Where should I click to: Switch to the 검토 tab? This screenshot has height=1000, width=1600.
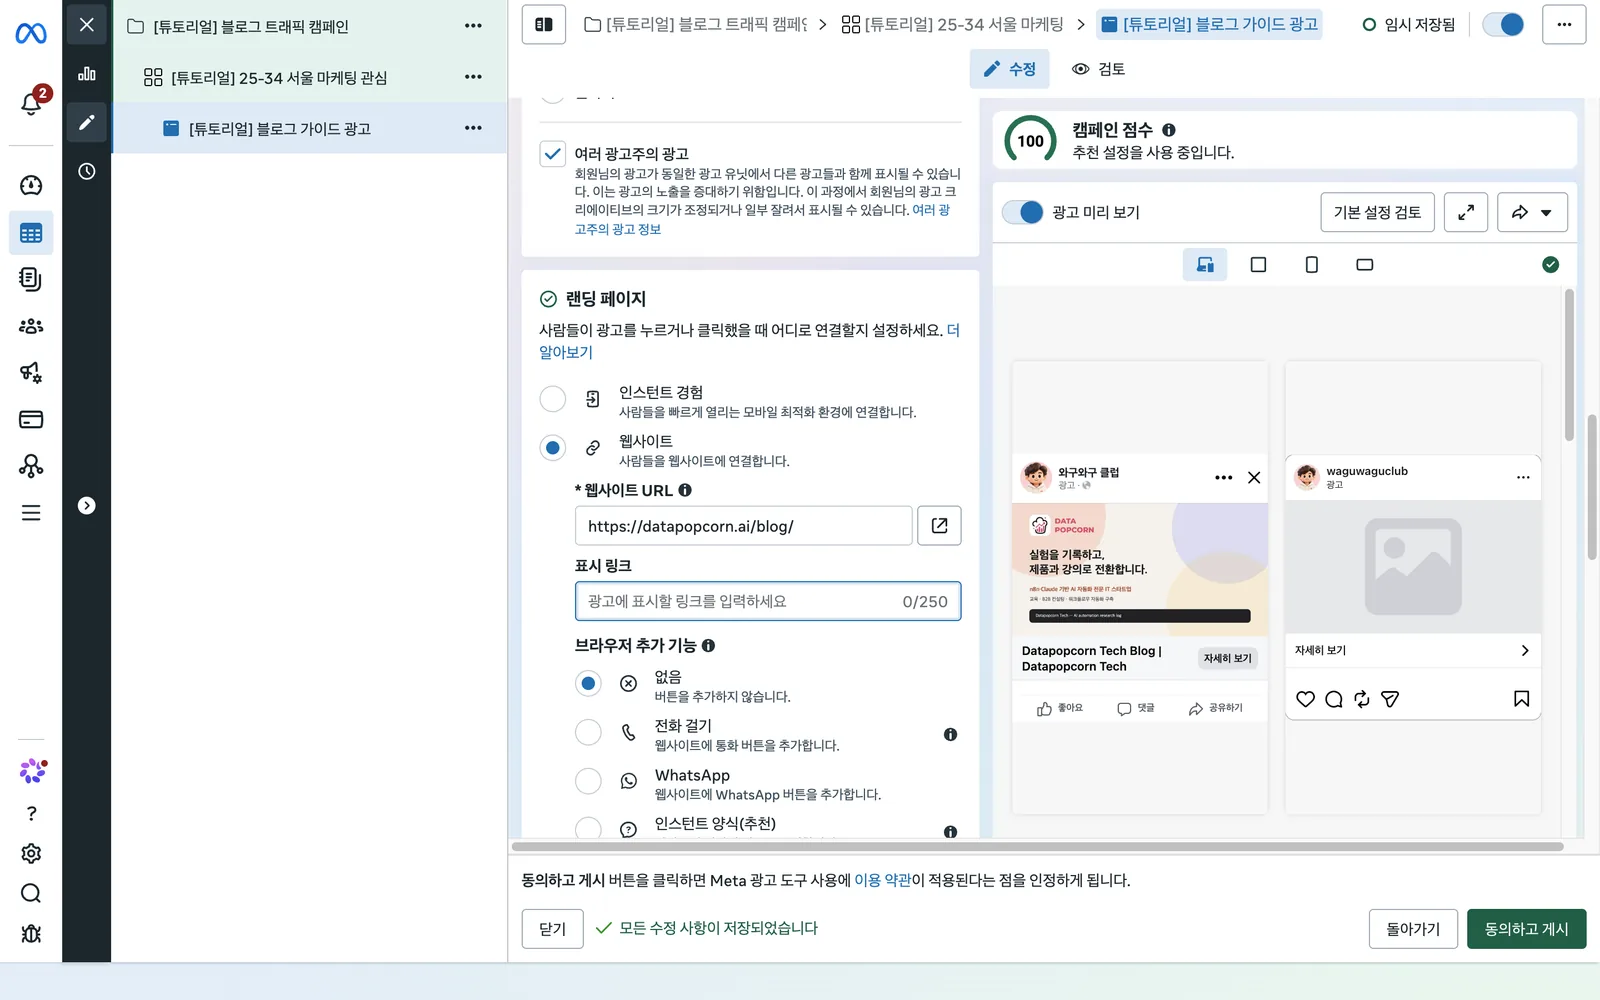click(1098, 69)
